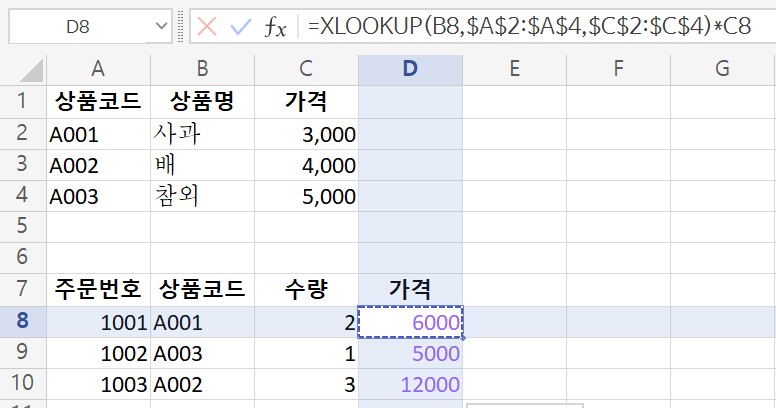Image resolution: width=776 pixels, height=408 pixels.
Task: Click cell D7 '가격'
Action: (x=410, y=289)
